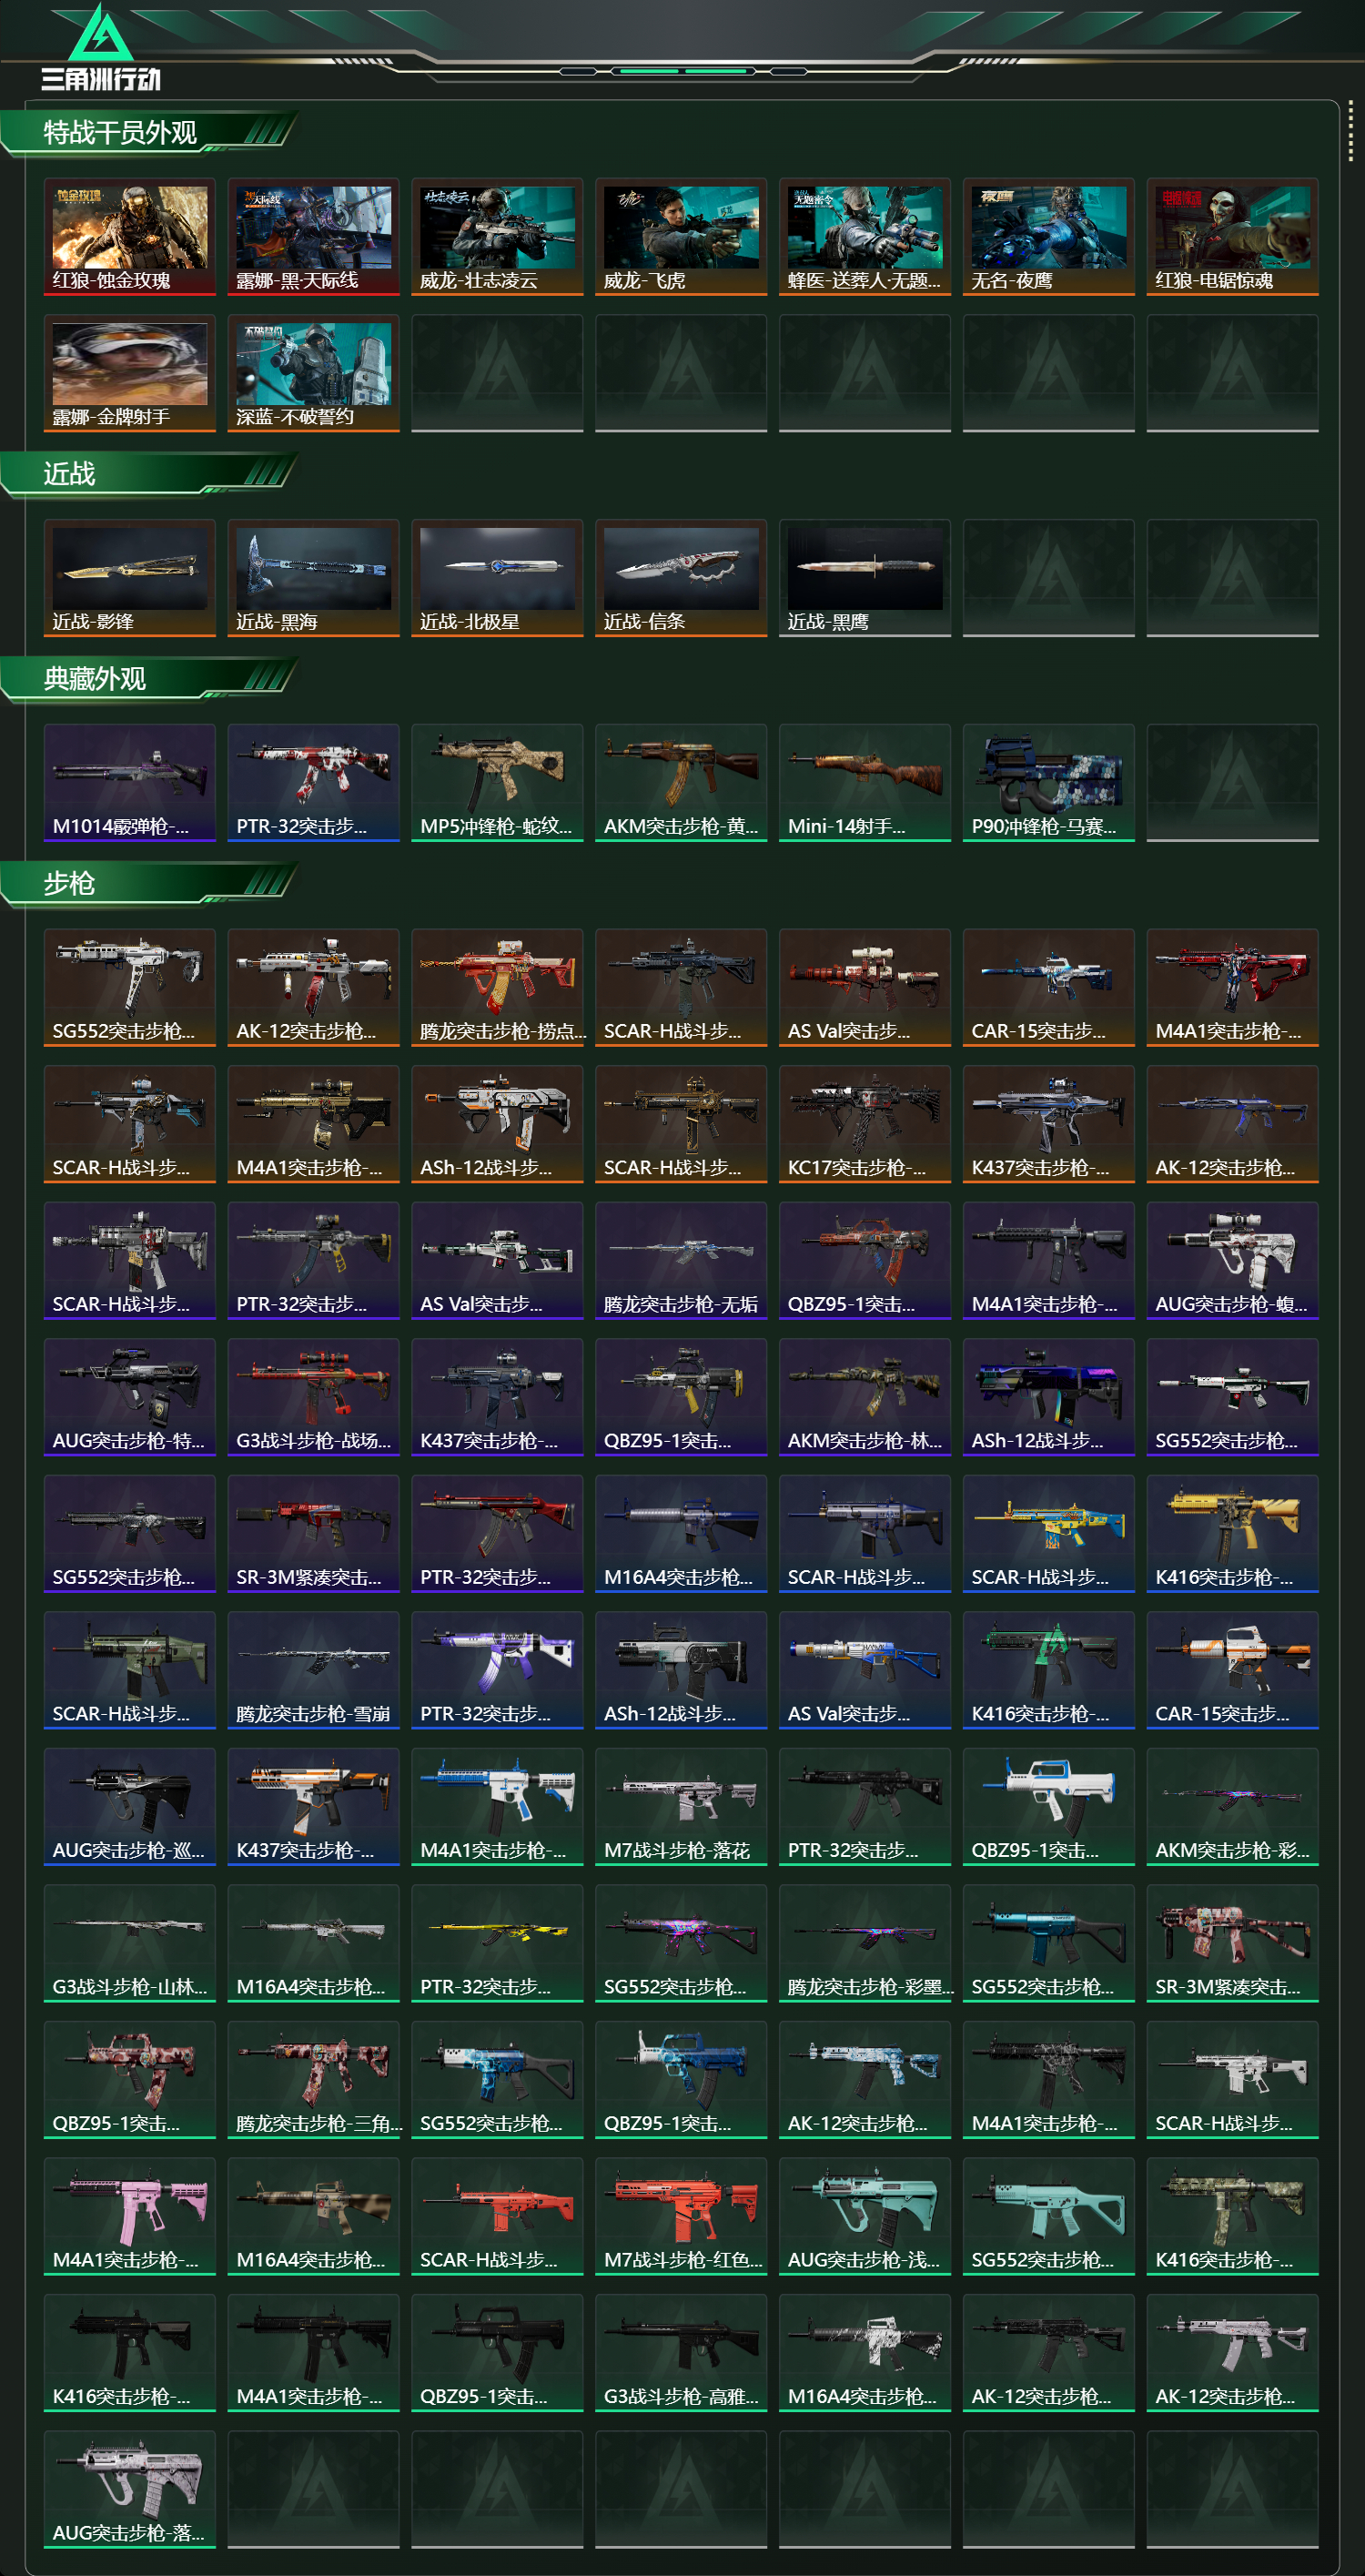Pick the 近战-北极星 melee weapon icon

[x=497, y=578]
